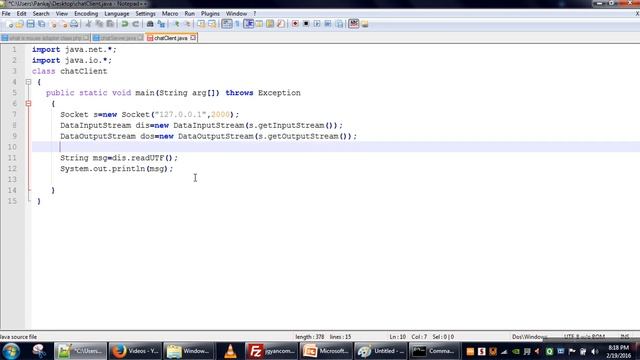Open the Edit menu
Screen dimensions: 640x360
pos(21,13)
